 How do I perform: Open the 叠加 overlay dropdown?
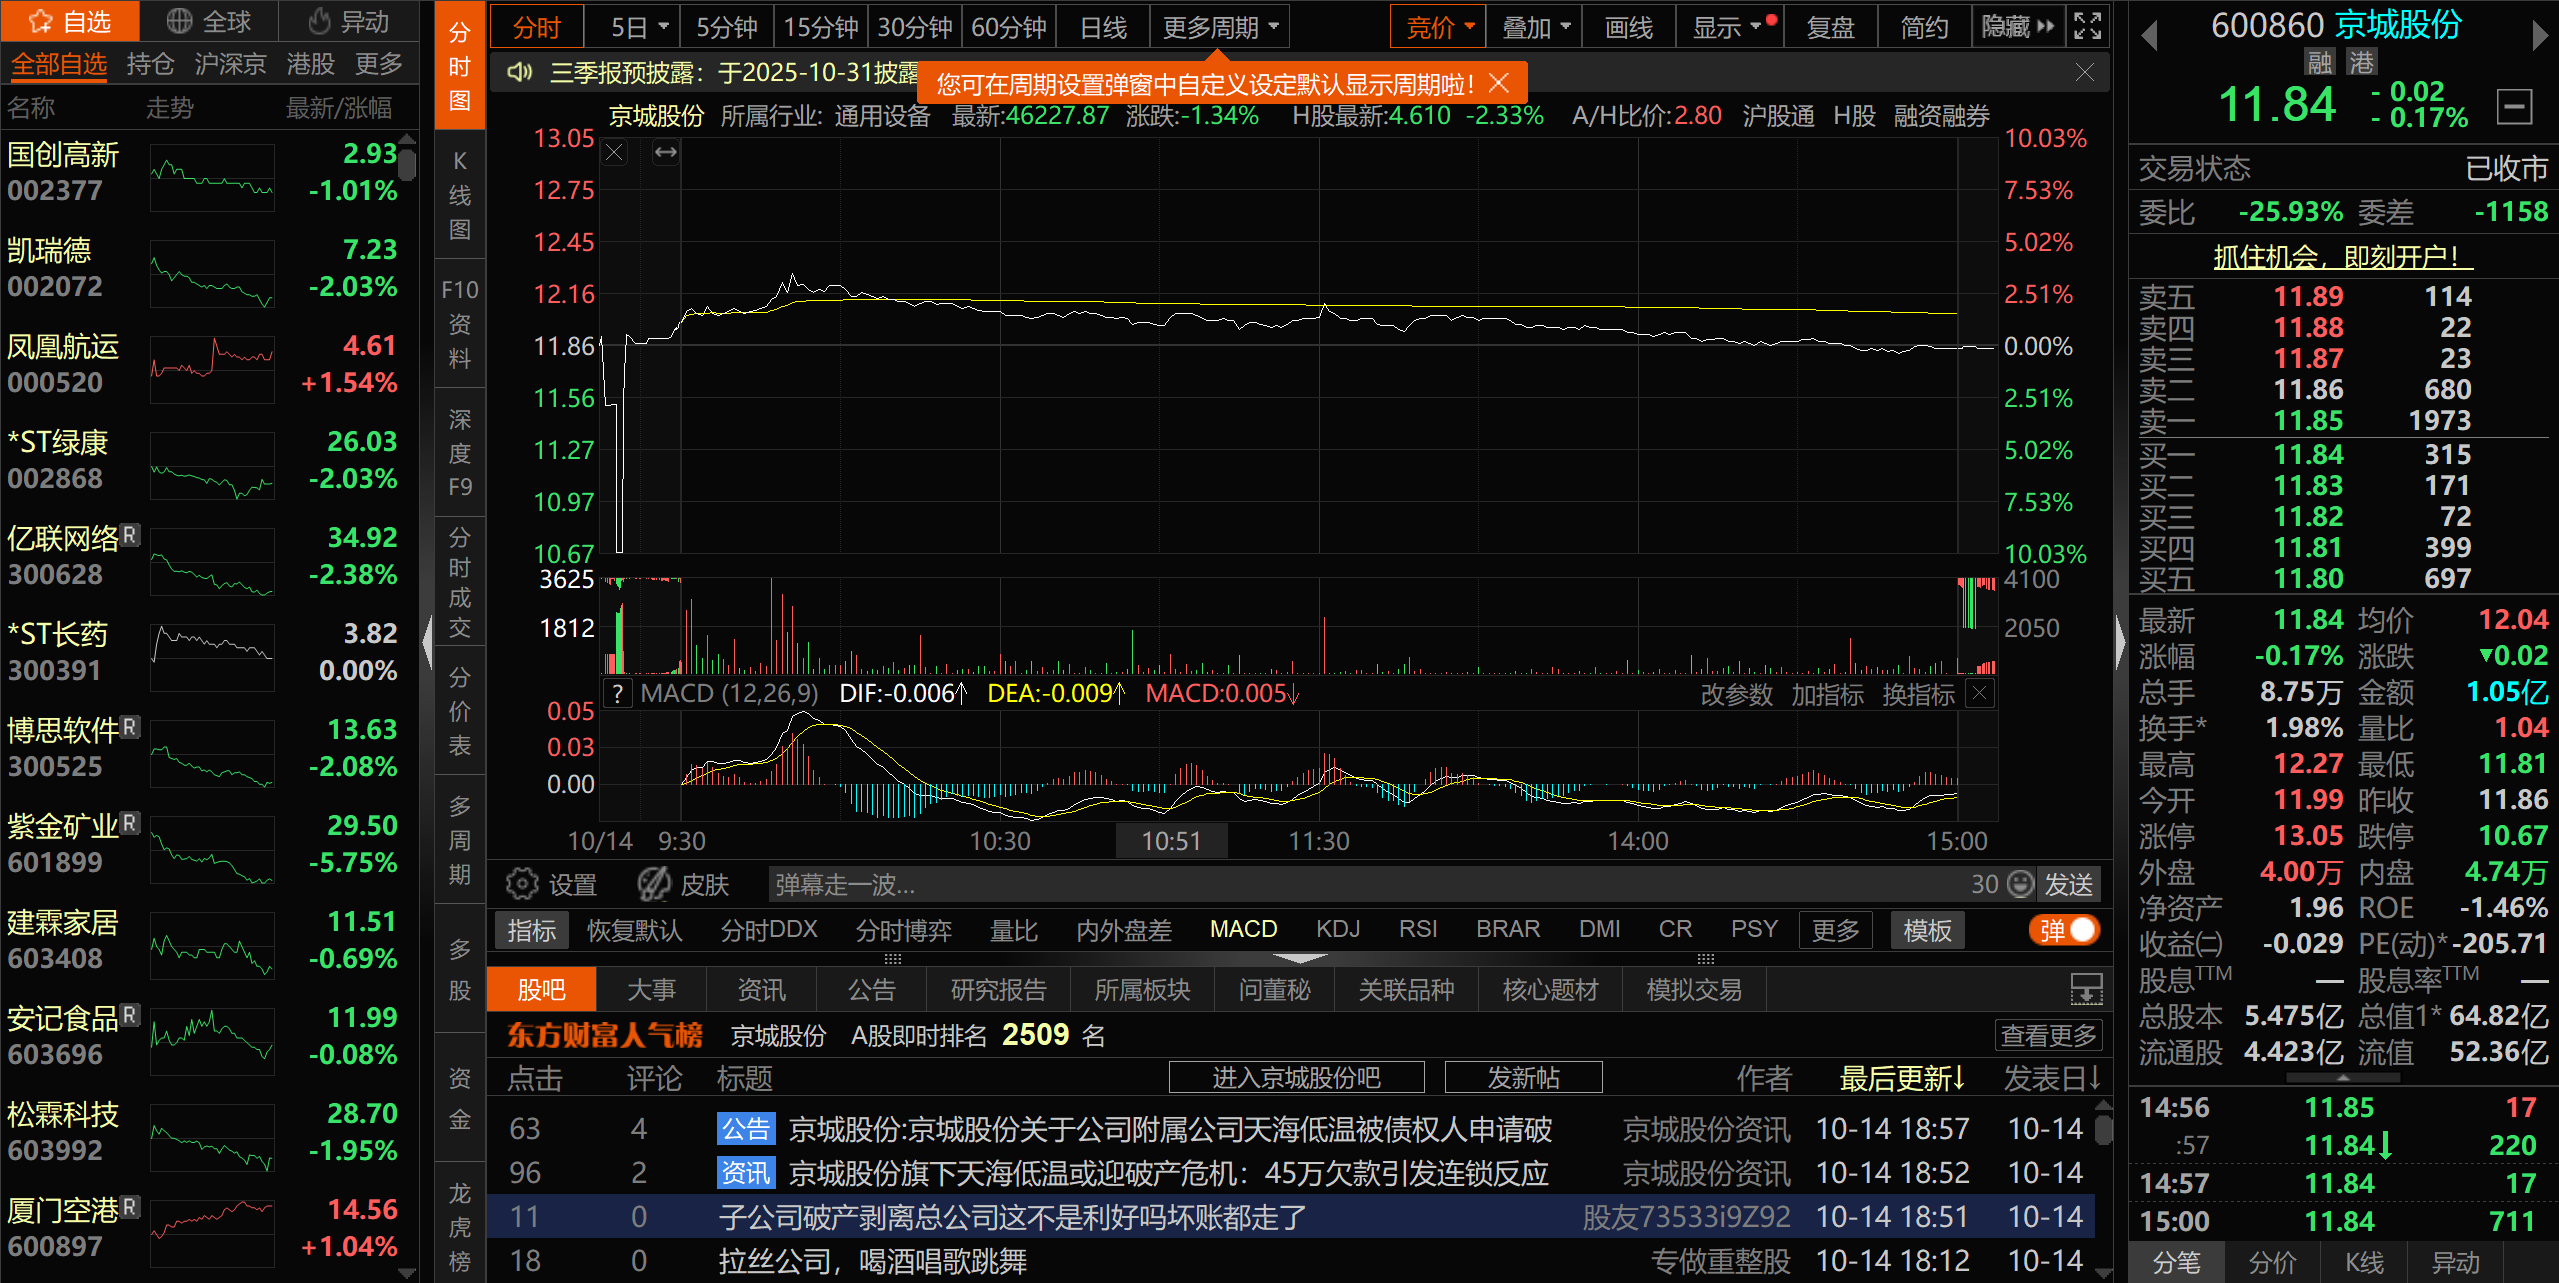pyautogui.click(x=1534, y=27)
